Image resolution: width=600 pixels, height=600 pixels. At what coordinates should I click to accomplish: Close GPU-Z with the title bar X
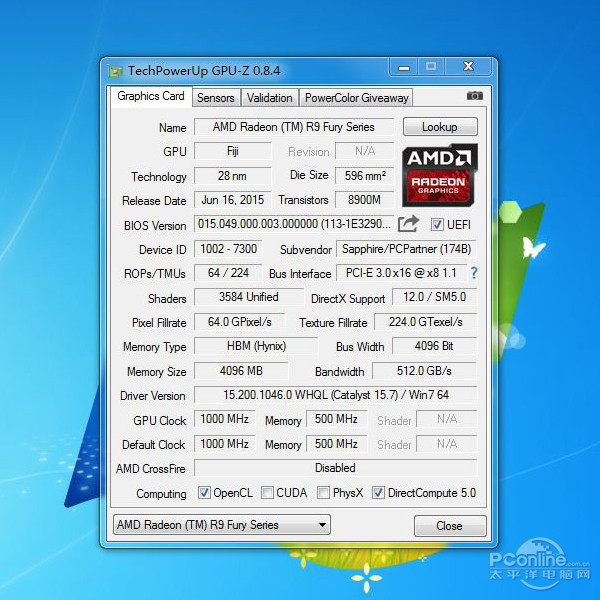pyautogui.click(x=468, y=67)
